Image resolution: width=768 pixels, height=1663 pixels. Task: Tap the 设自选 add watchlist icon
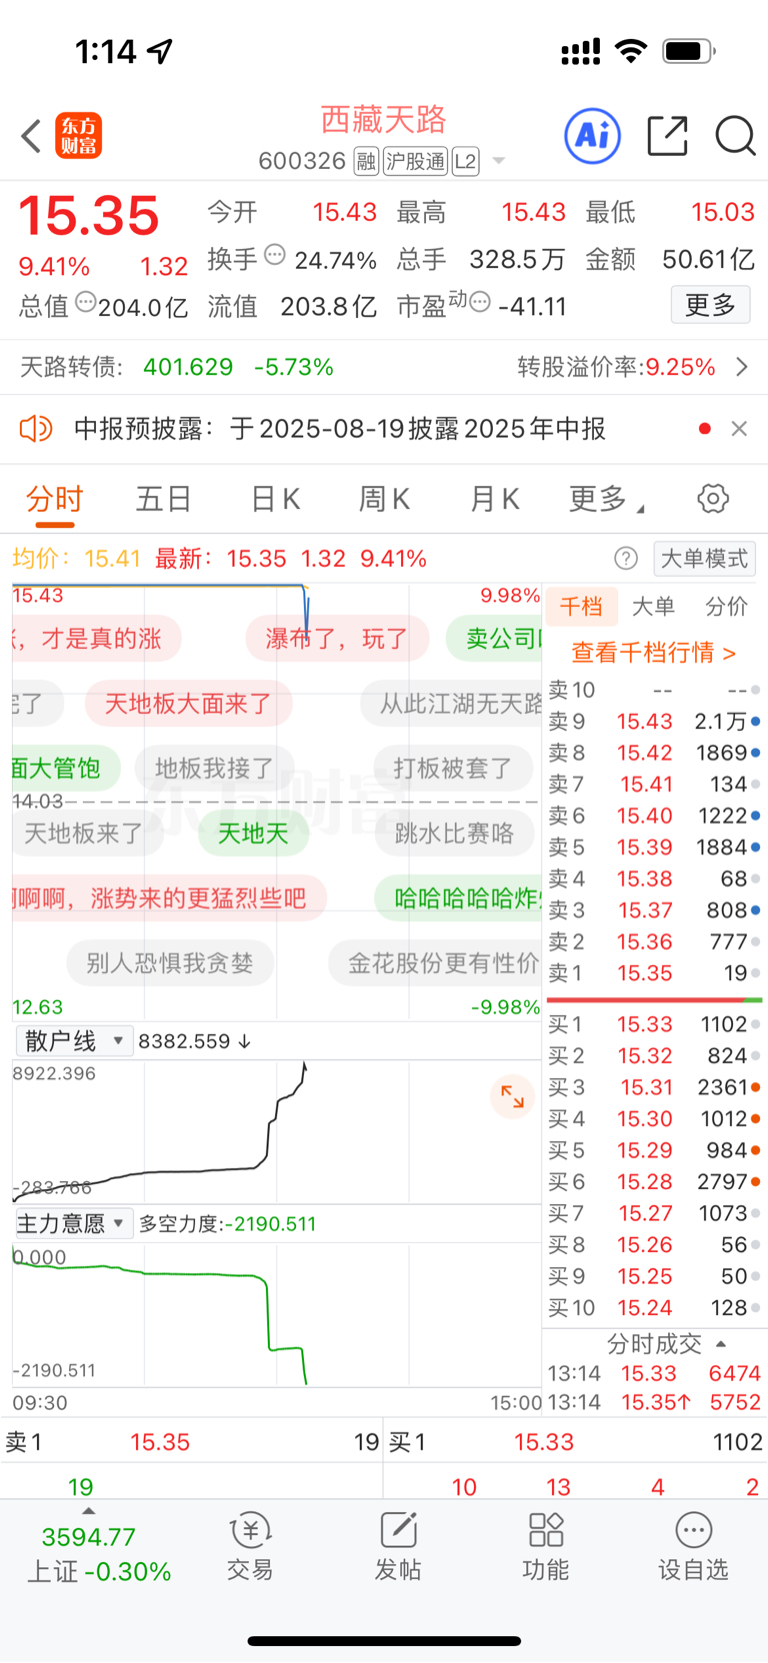[x=693, y=1546]
